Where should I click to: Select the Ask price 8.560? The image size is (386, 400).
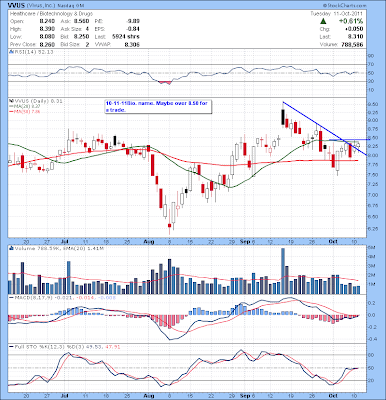(82, 21)
